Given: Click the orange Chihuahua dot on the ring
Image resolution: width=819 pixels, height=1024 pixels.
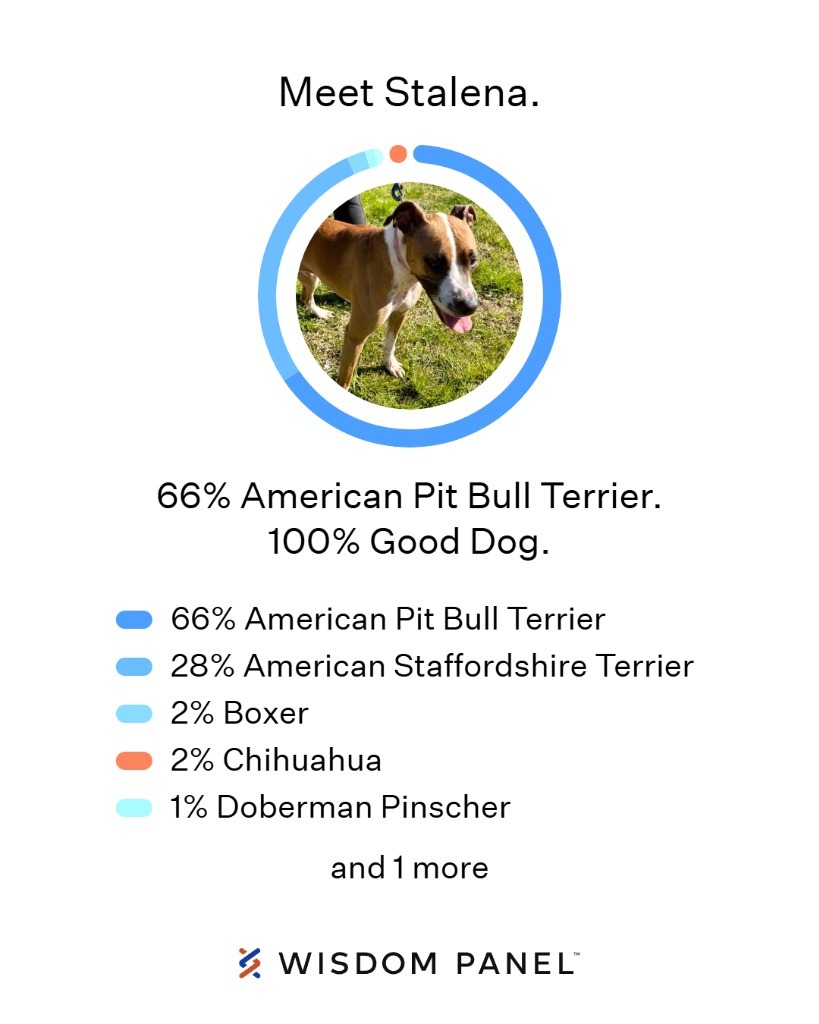Looking at the screenshot, I should (x=398, y=153).
